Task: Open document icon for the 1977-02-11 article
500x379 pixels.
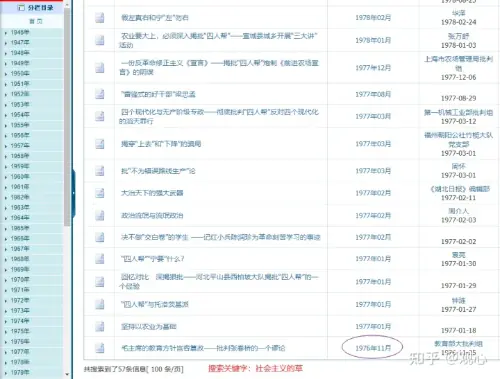Action: 100,193
